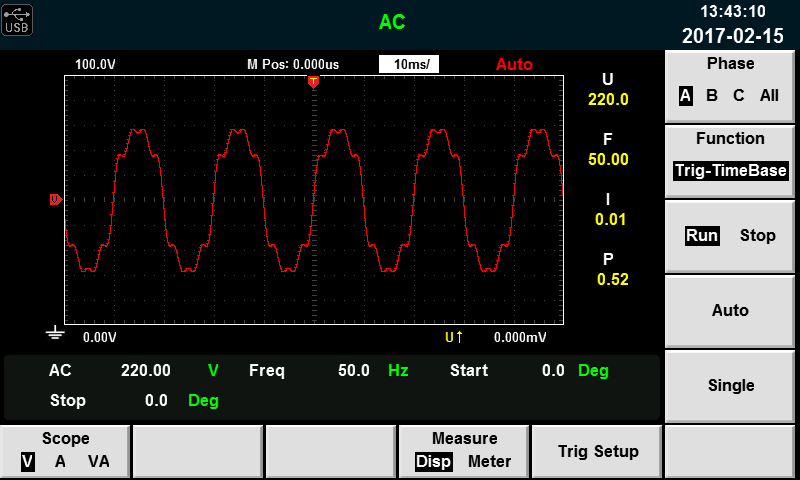The width and height of the screenshot is (800, 480).
Task: Click the AC voltage value 220.00
Action: pyautogui.click(x=145, y=370)
